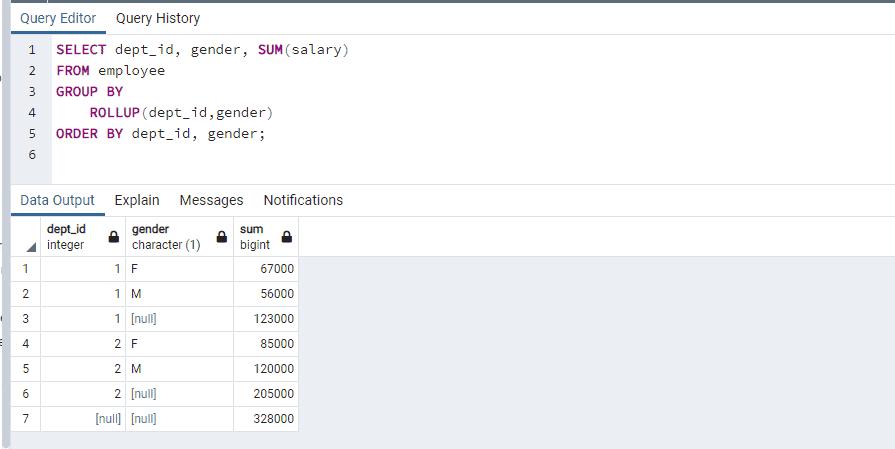The image size is (895, 449).
Task: Select the Query Editor tab
Action: 58,18
